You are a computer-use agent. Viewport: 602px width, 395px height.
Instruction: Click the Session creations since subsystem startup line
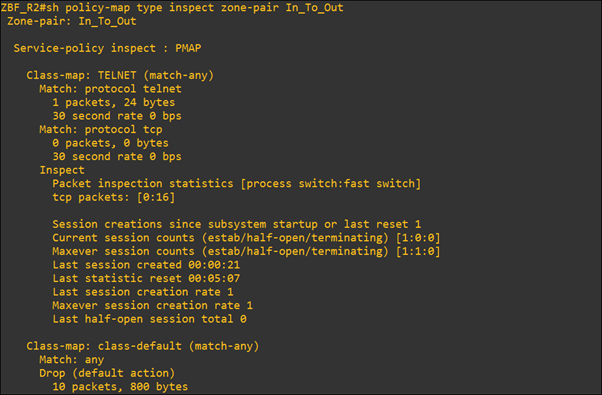(x=236, y=224)
